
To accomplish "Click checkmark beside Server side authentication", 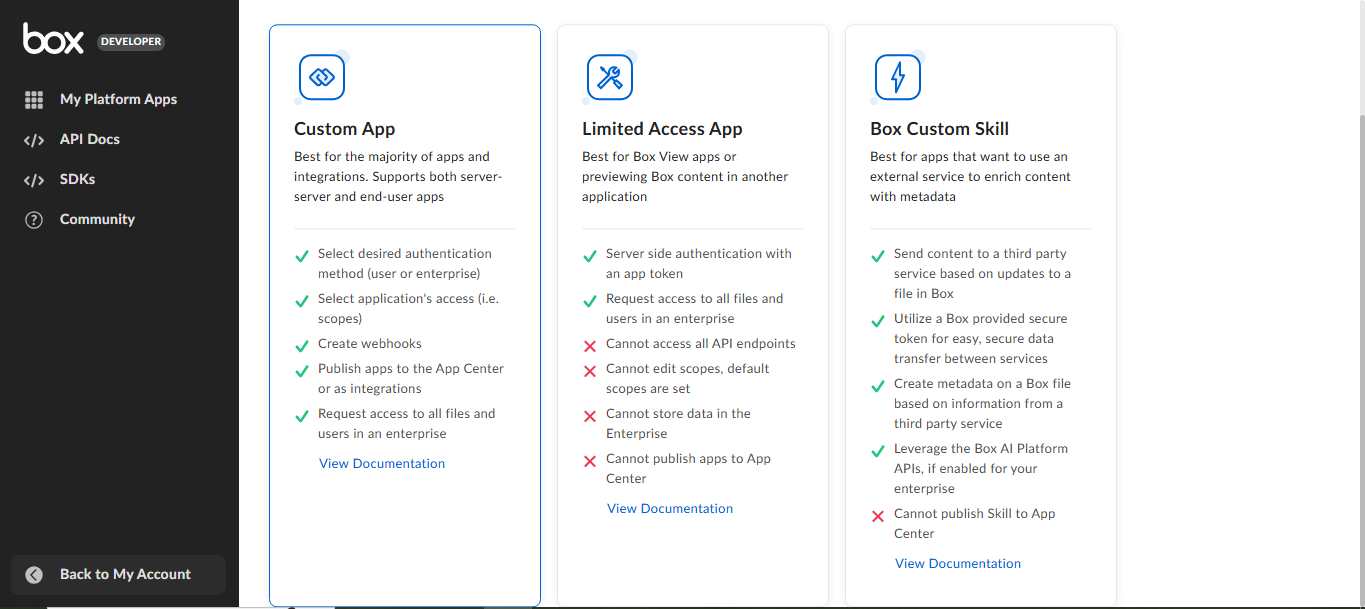I will 590,256.
